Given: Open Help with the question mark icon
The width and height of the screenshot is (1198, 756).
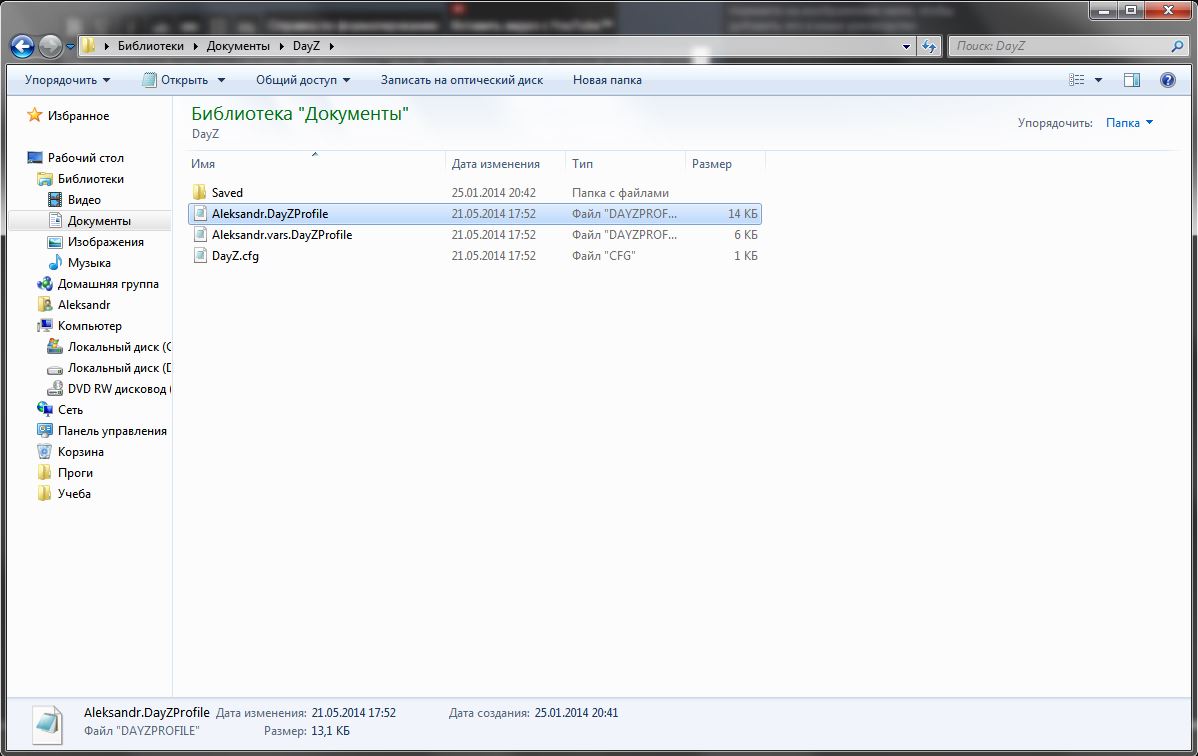Looking at the screenshot, I should click(x=1167, y=79).
